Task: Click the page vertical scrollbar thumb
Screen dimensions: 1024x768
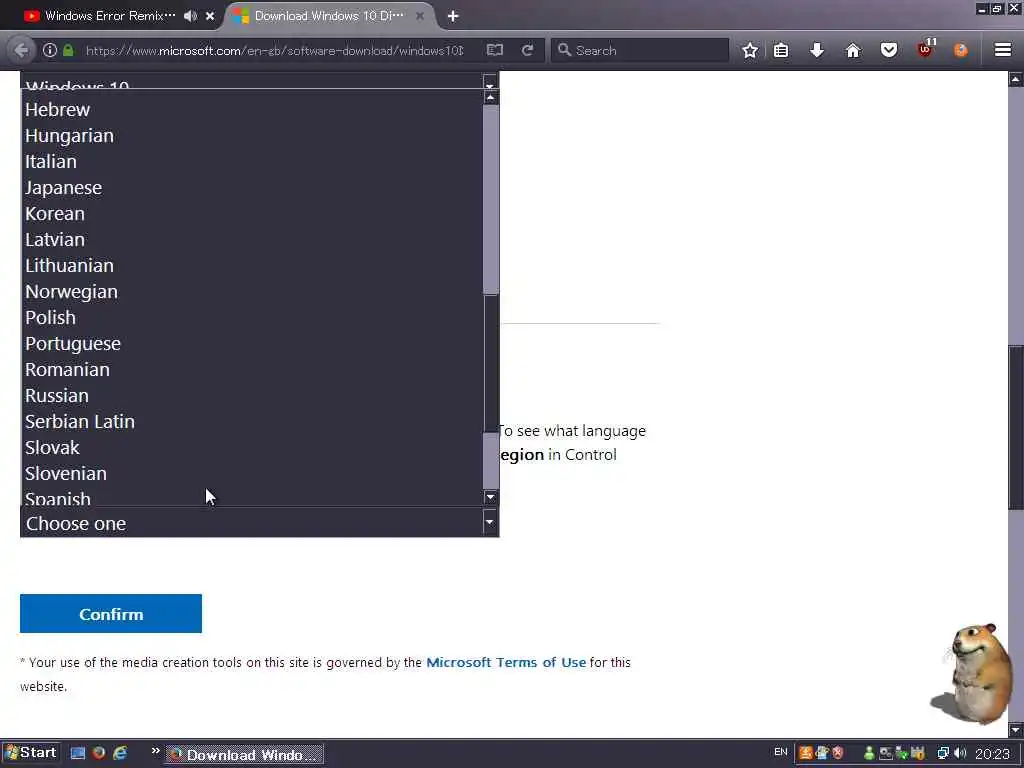Action: point(1016,428)
